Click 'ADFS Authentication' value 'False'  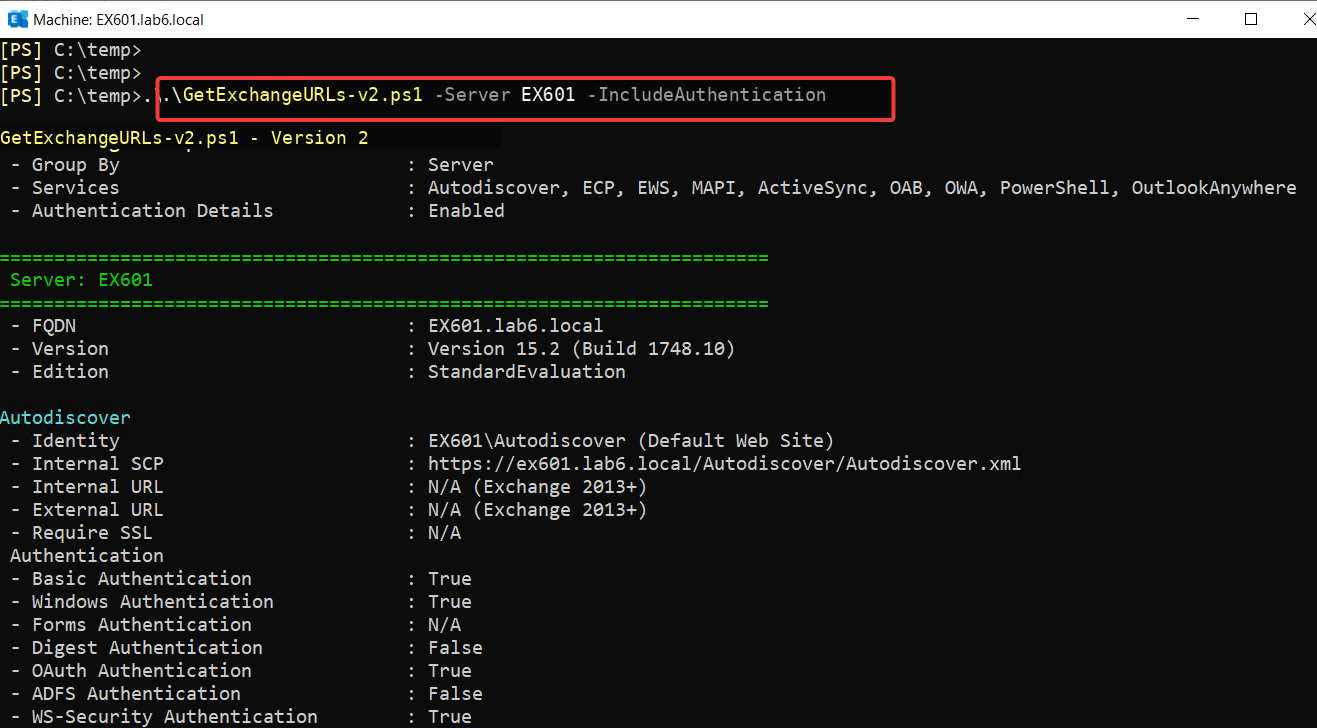pos(455,694)
